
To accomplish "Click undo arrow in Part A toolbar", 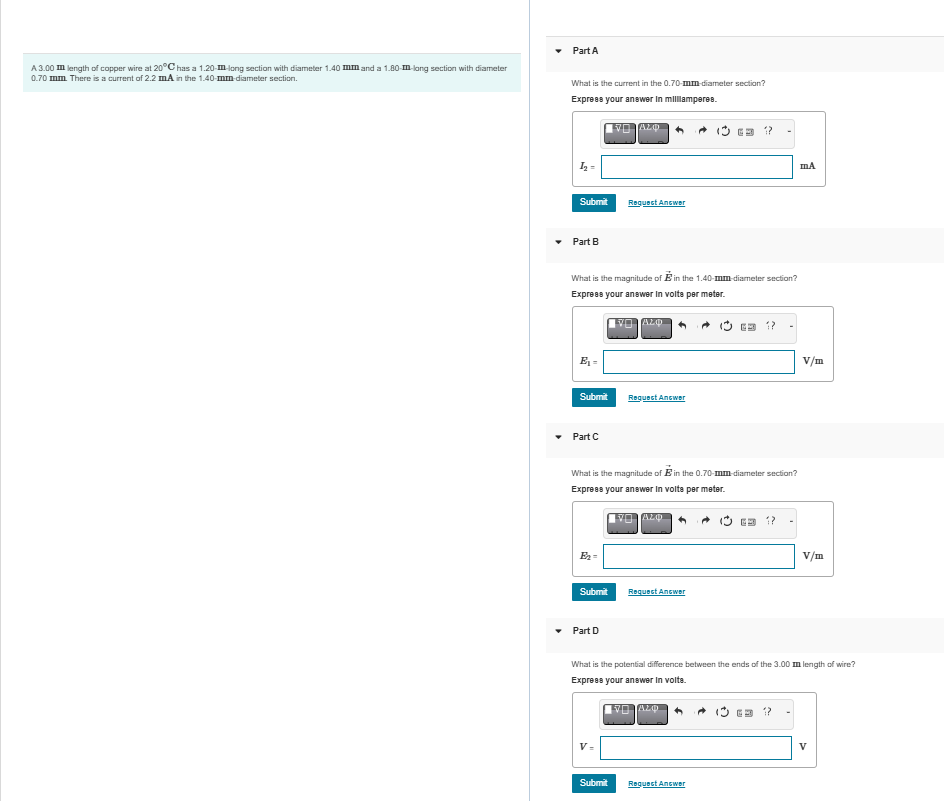I will [x=680, y=130].
